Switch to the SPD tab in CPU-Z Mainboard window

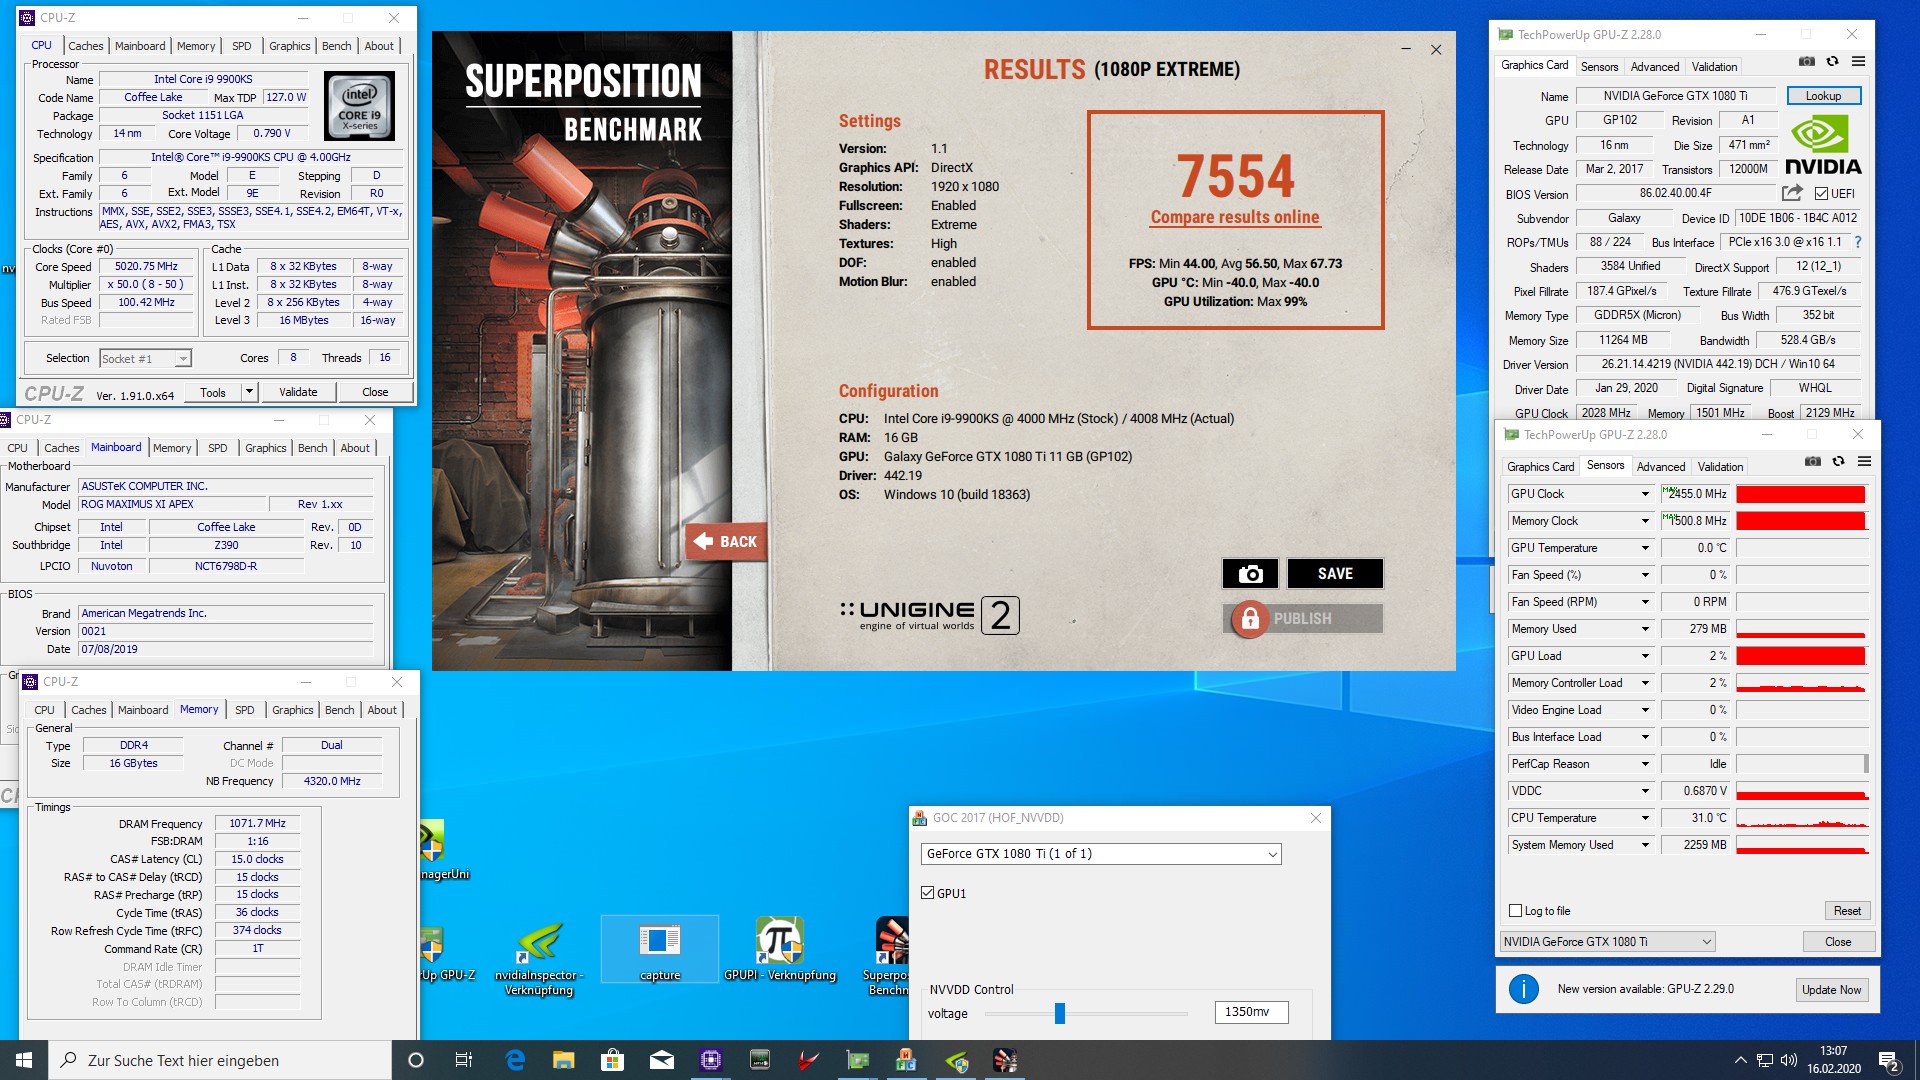pos(218,448)
